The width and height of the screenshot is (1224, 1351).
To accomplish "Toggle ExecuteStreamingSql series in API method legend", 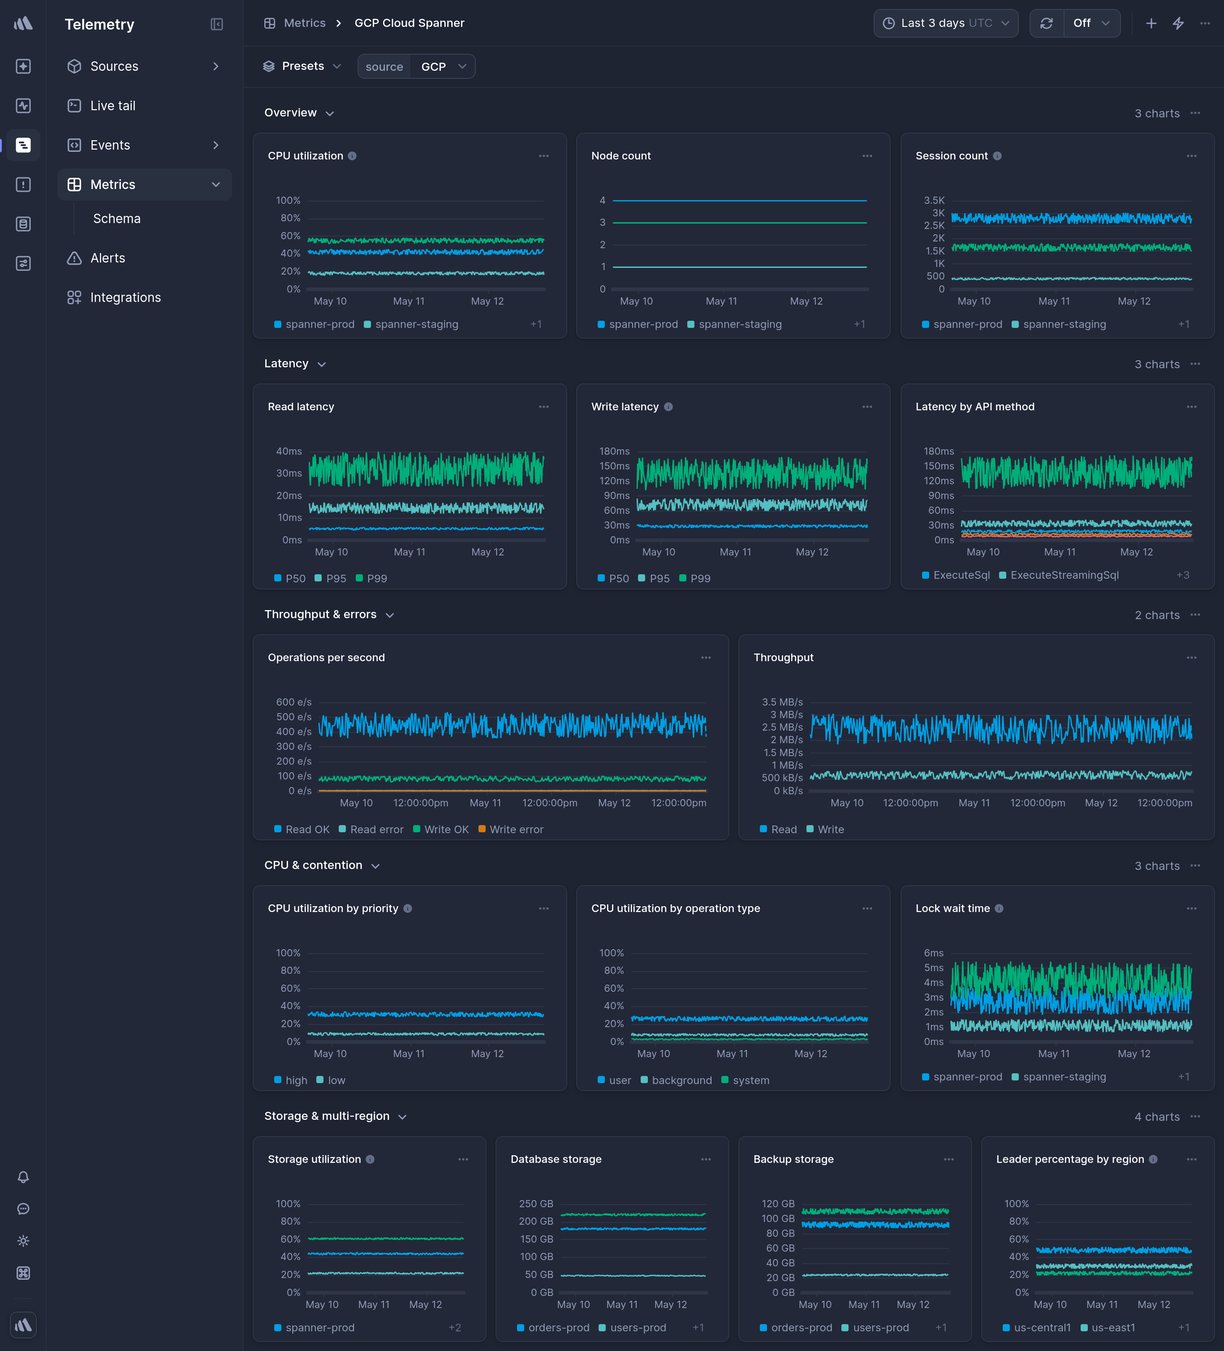I will pyautogui.click(x=1059, y=575).
